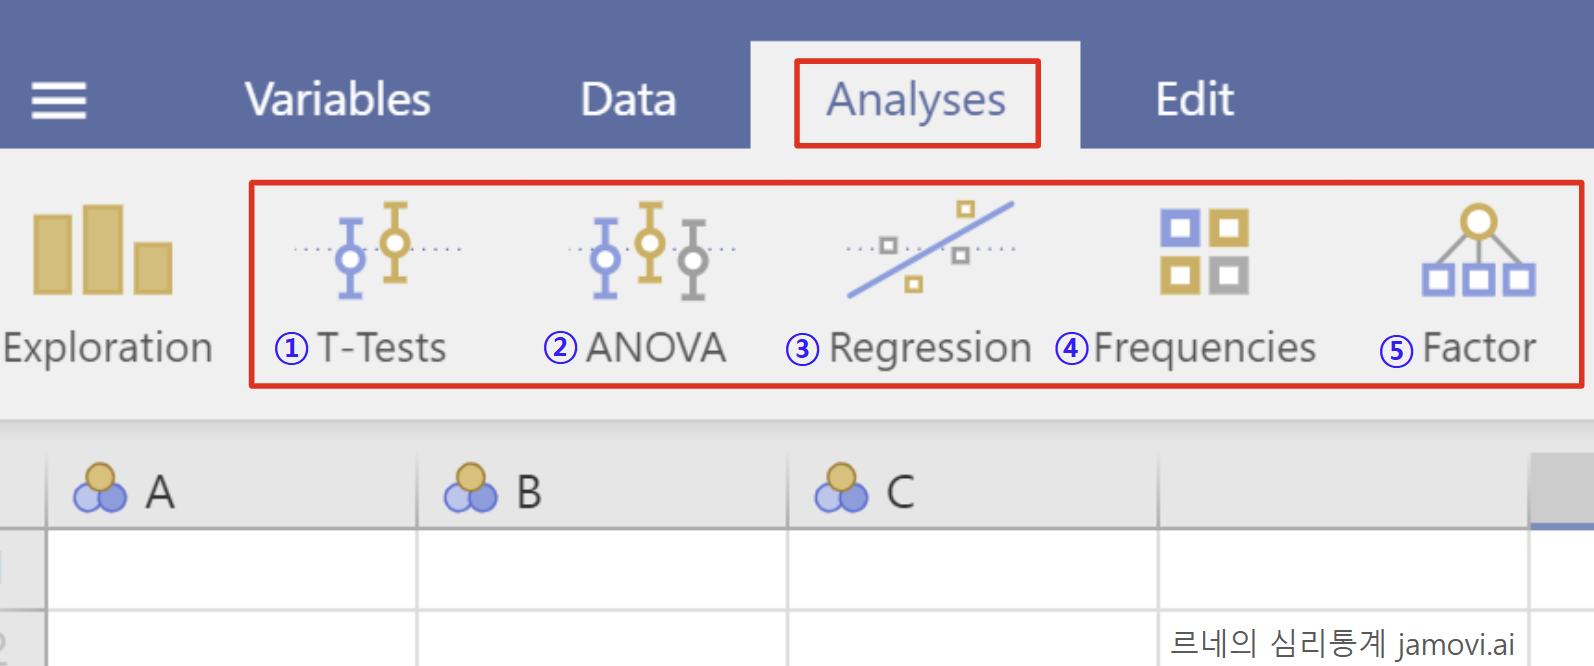
Task: Select column header A
Action: click(x=232, y=490)
